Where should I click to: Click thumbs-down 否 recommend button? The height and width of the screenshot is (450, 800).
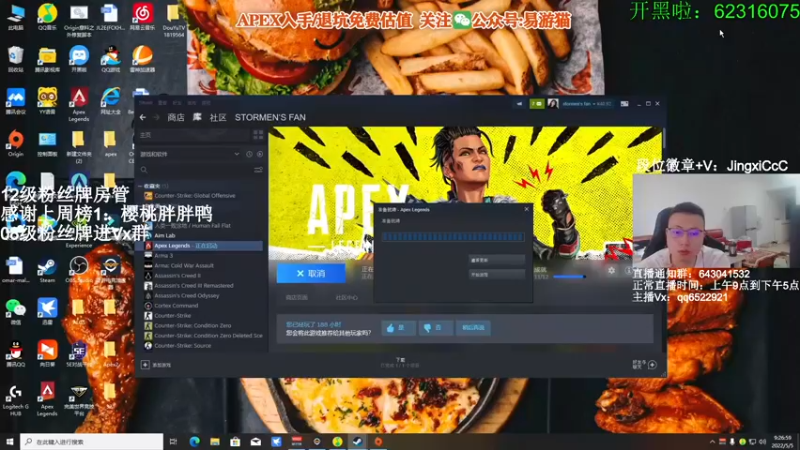tap(435, 328)
